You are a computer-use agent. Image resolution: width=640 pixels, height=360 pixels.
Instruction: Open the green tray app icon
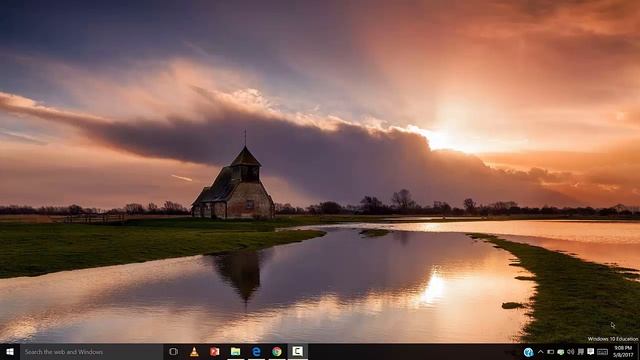coord(561,352)
